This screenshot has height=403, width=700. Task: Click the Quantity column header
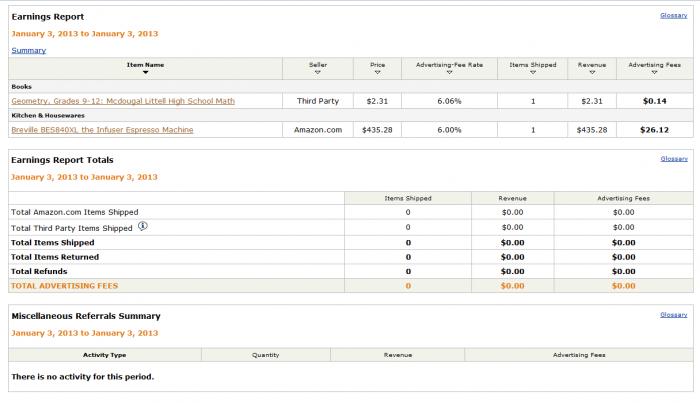click(x=265, y=354)
